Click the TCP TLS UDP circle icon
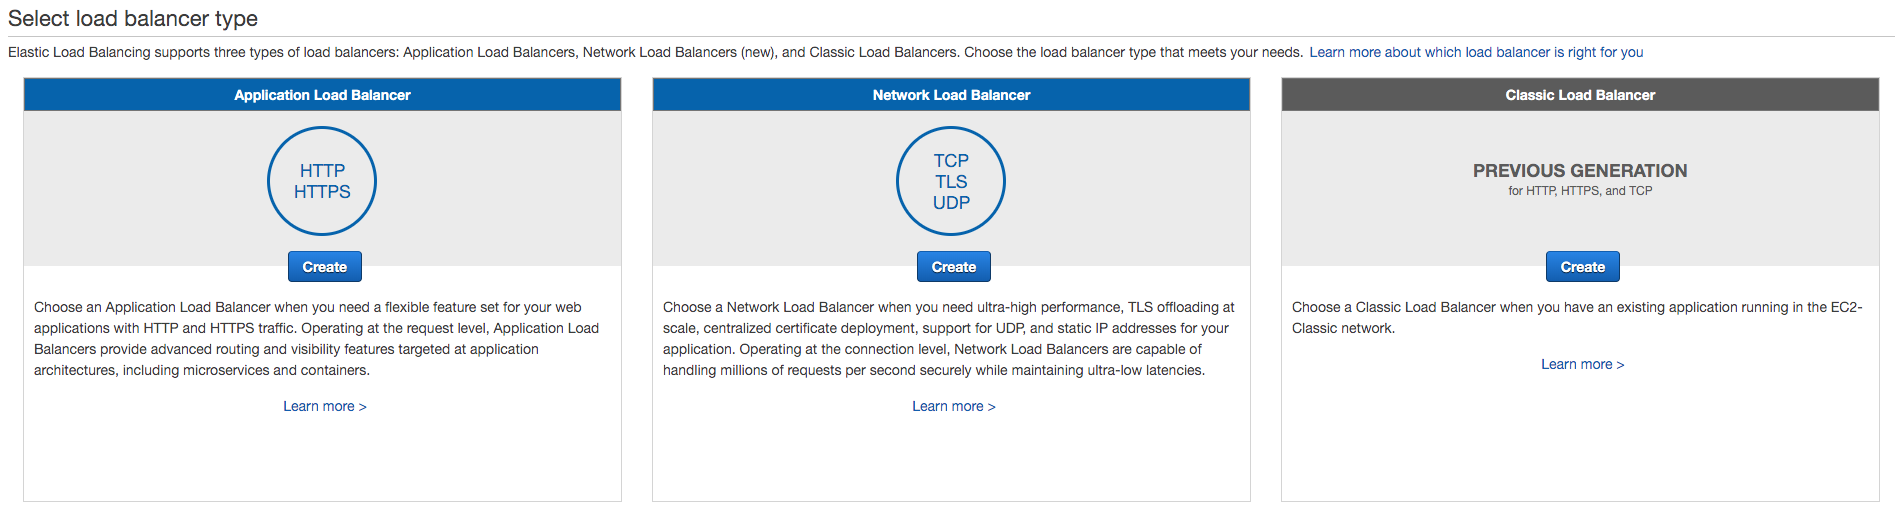The height and width of the screenshot is (513, 1899). tap(951, 181)
